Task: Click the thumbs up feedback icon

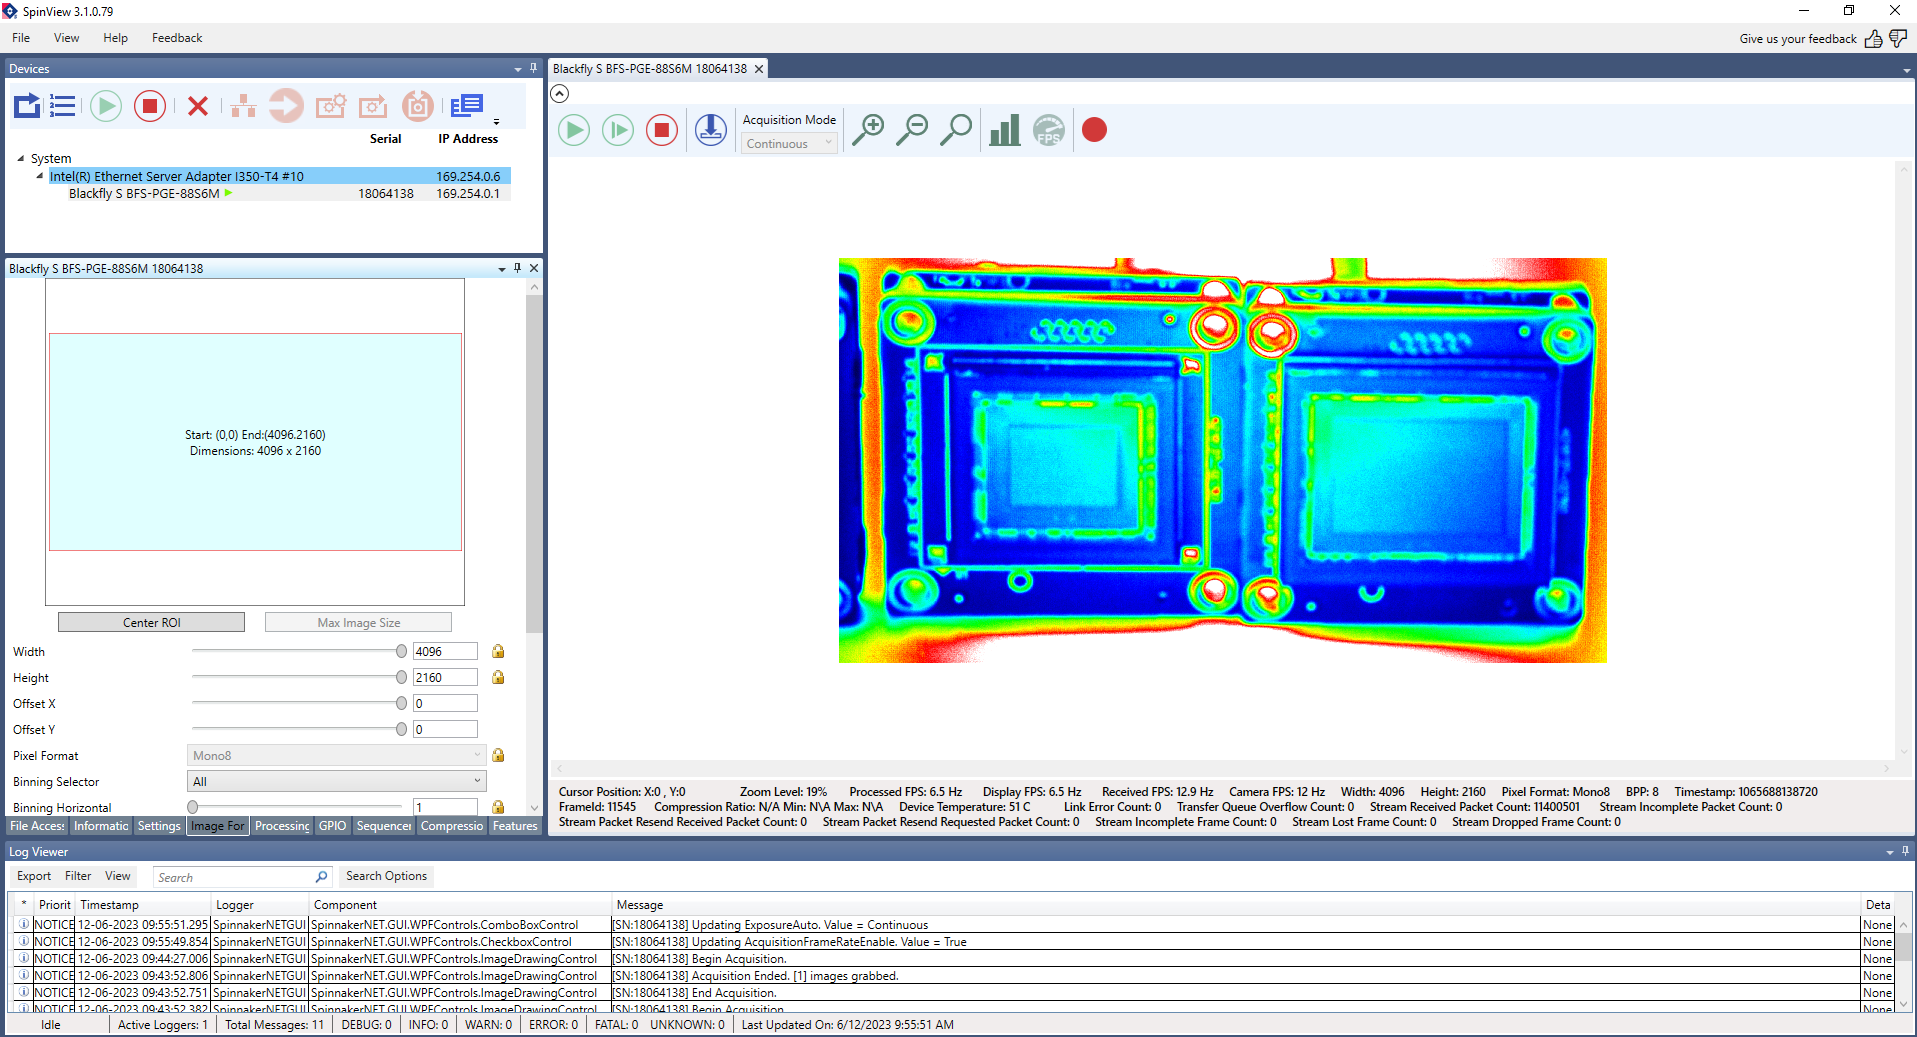Action: coord(1873,39)
